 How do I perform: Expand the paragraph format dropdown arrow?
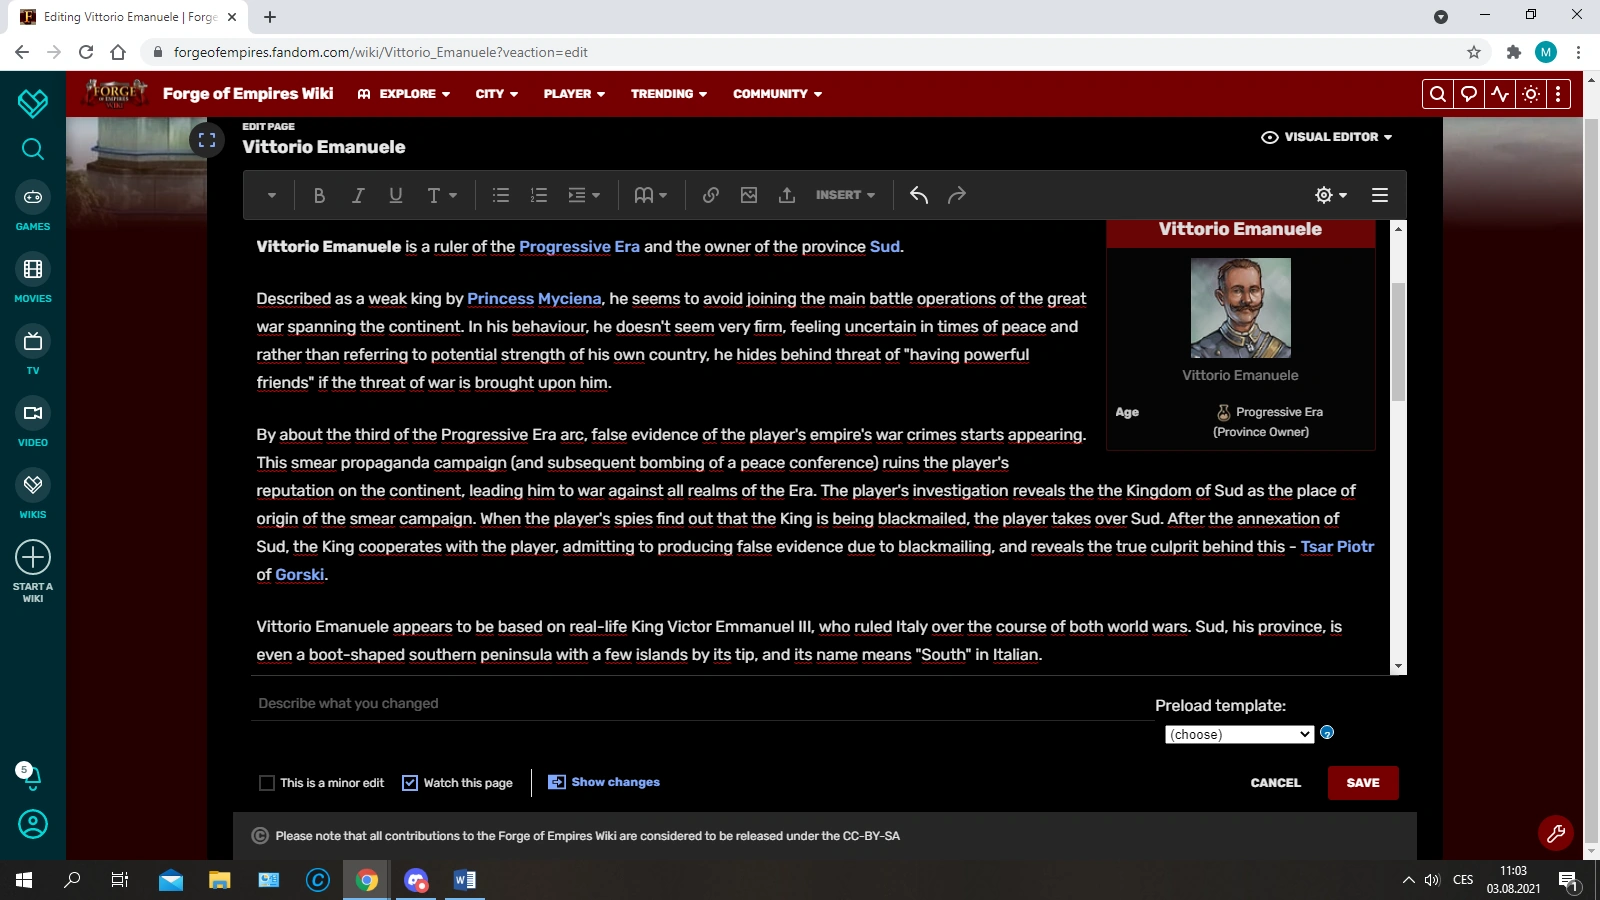(x=272, y=195)
